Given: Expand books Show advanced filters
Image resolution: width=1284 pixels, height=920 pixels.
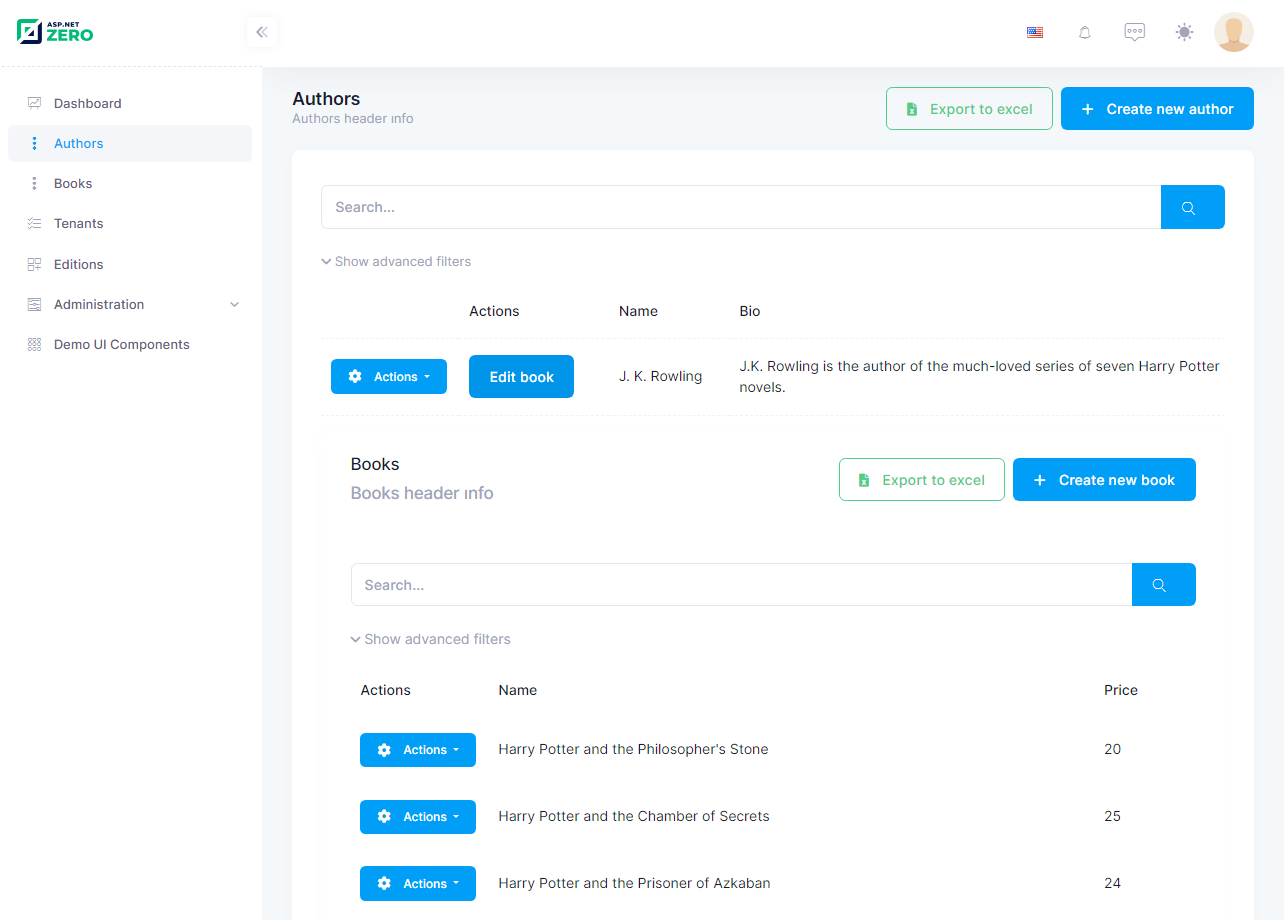Looking at the screenshot, I should [x=430, y=639].
